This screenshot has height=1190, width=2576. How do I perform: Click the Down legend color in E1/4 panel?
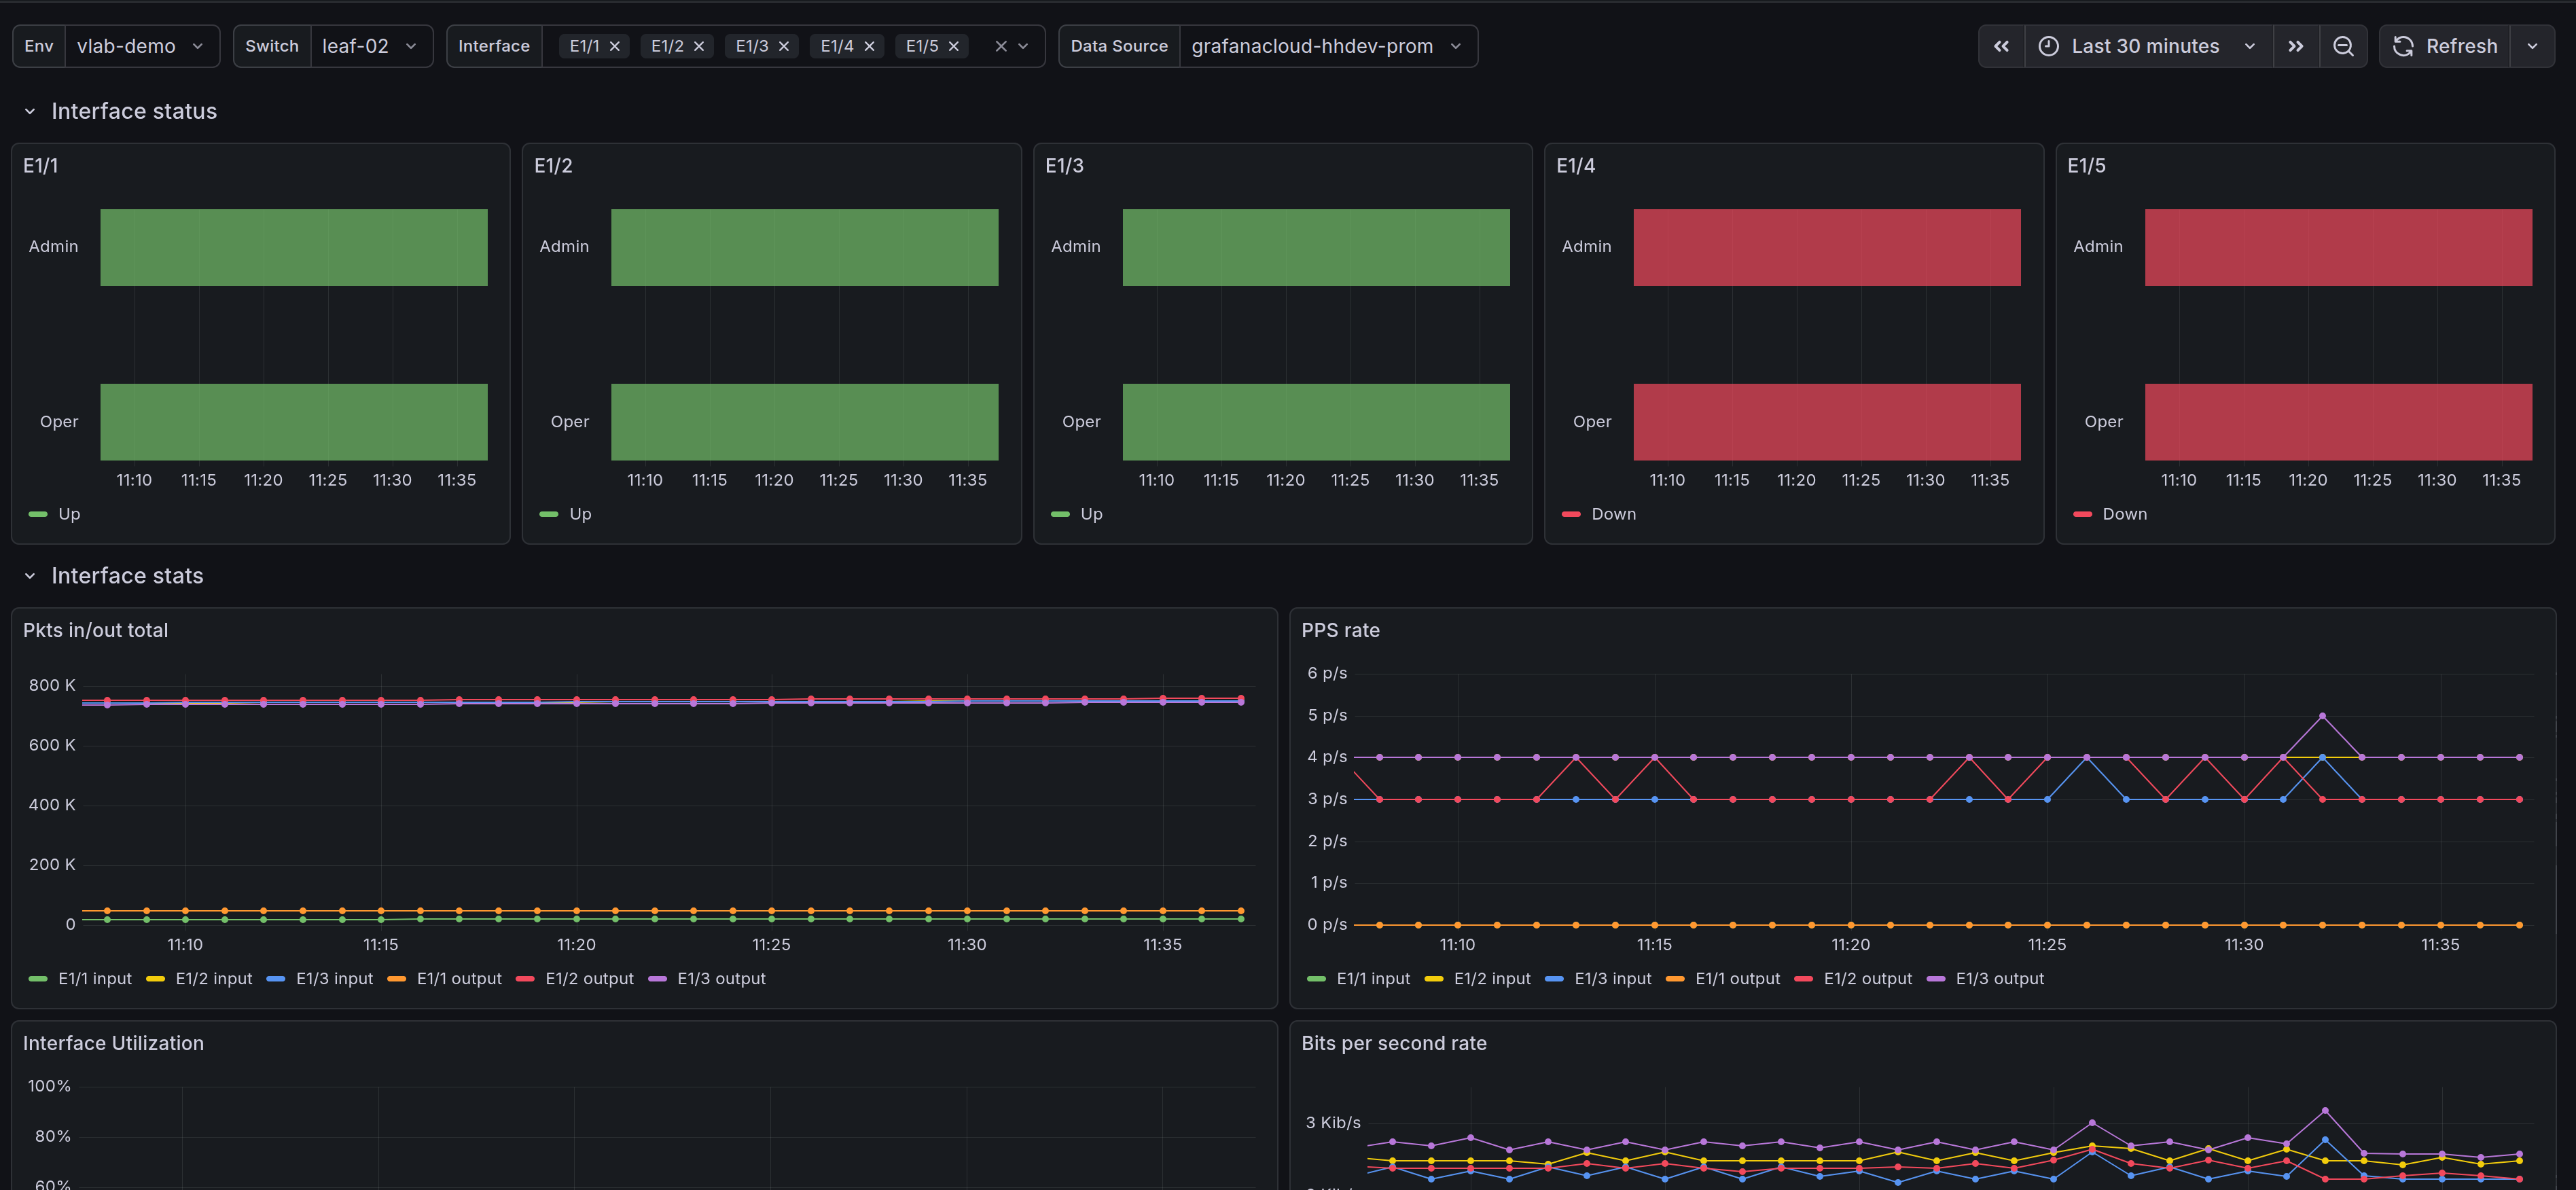pyautogui.click(x=1571, y=514)
